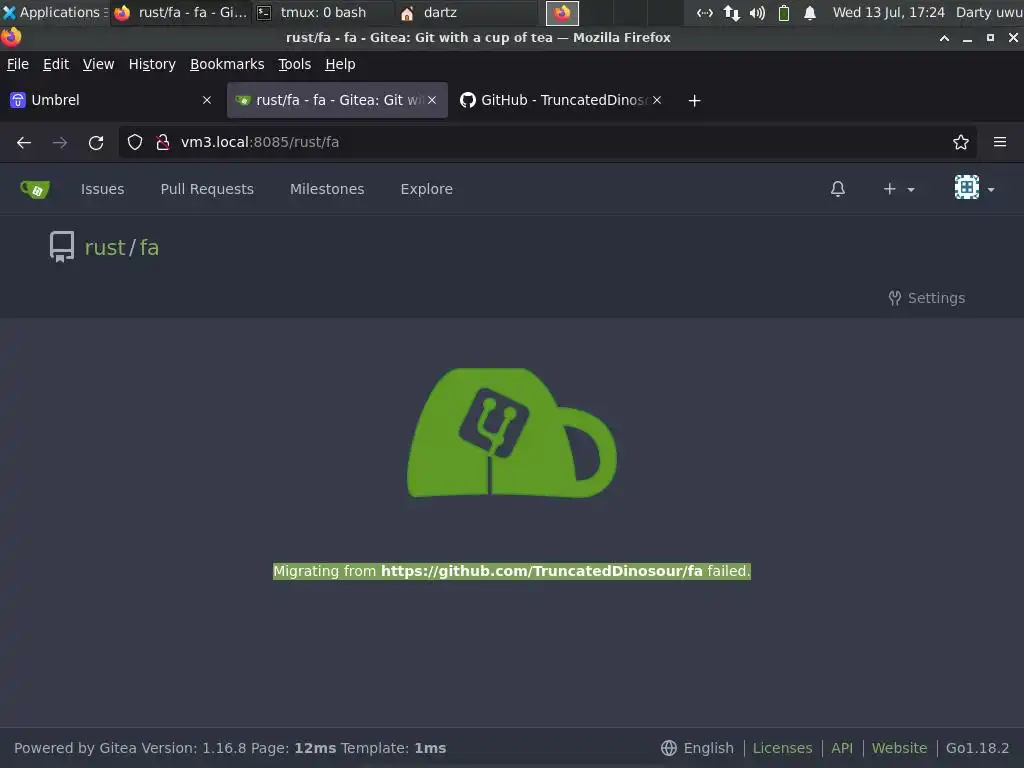Open the volume tray icon

point(757,12)
